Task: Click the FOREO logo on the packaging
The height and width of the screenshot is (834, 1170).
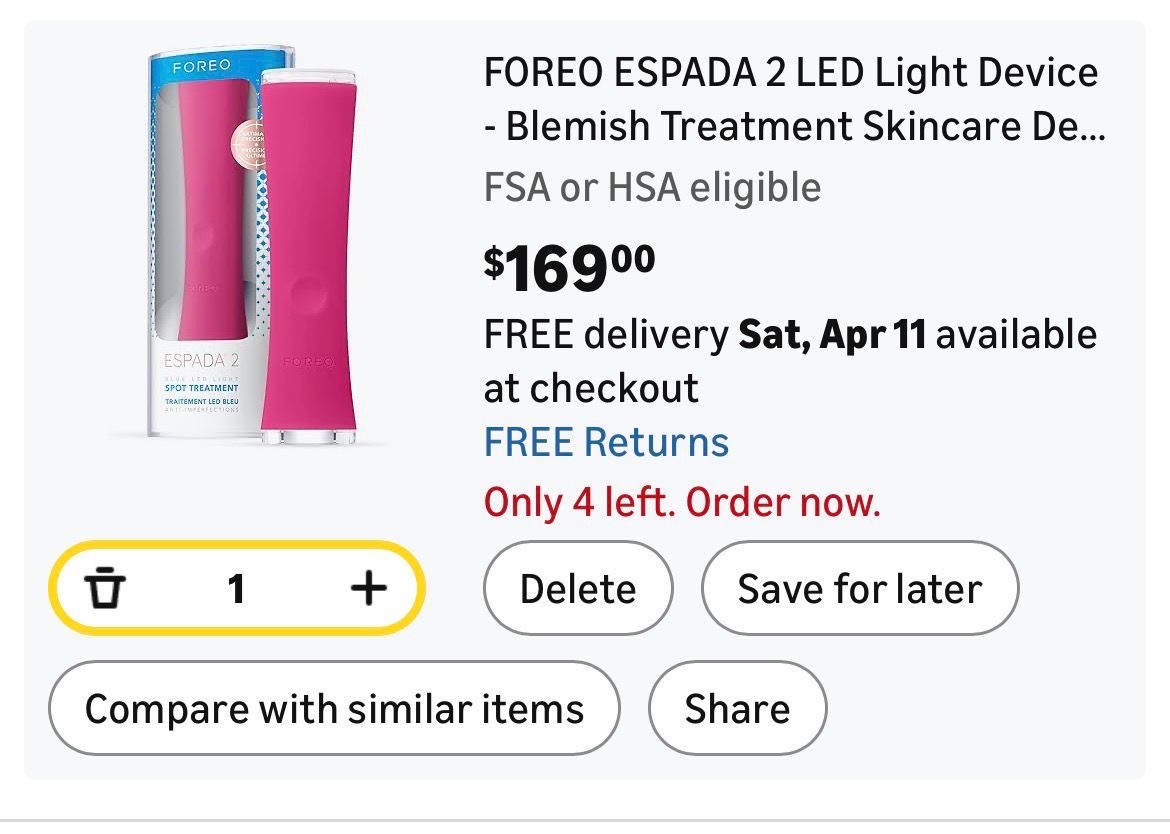Action: (x=200, y=66)
